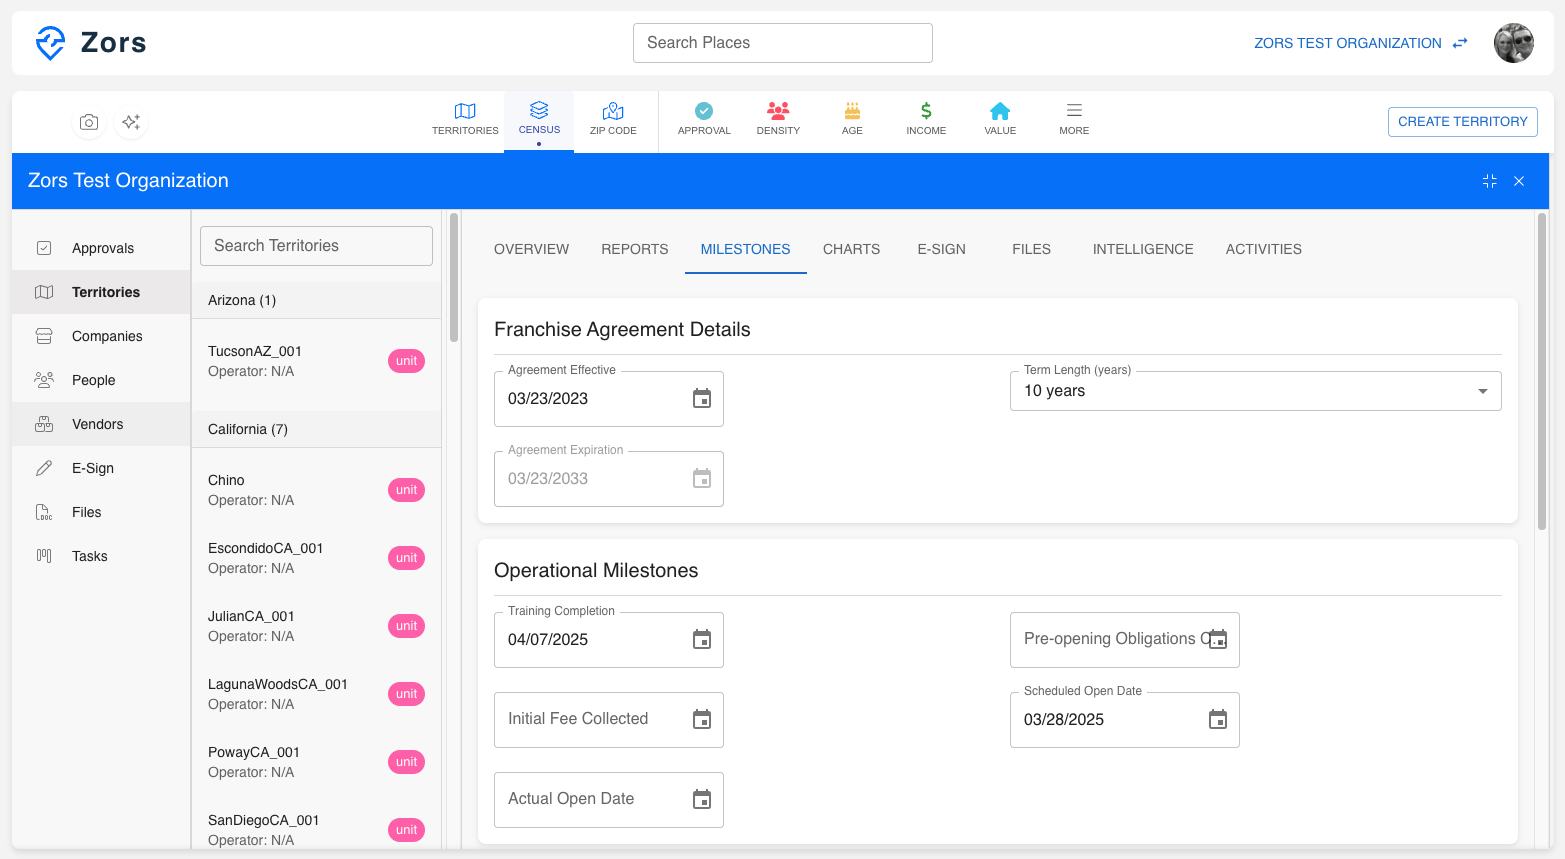Image resolution: width=1565 pixels, height=859 pixels.
Task: Switch to the Charts tab
Action: pos(851,249)
